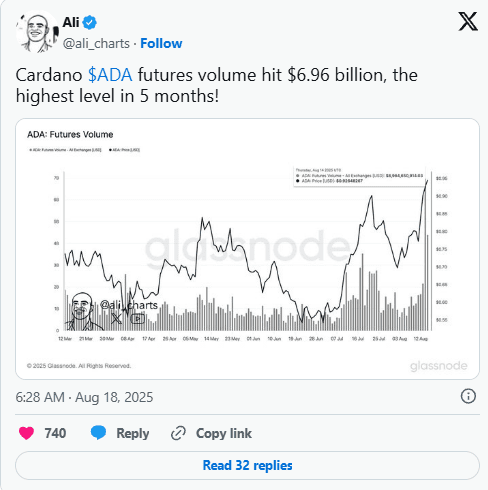Click the glassnode logo in chart corner

point(438,366)
